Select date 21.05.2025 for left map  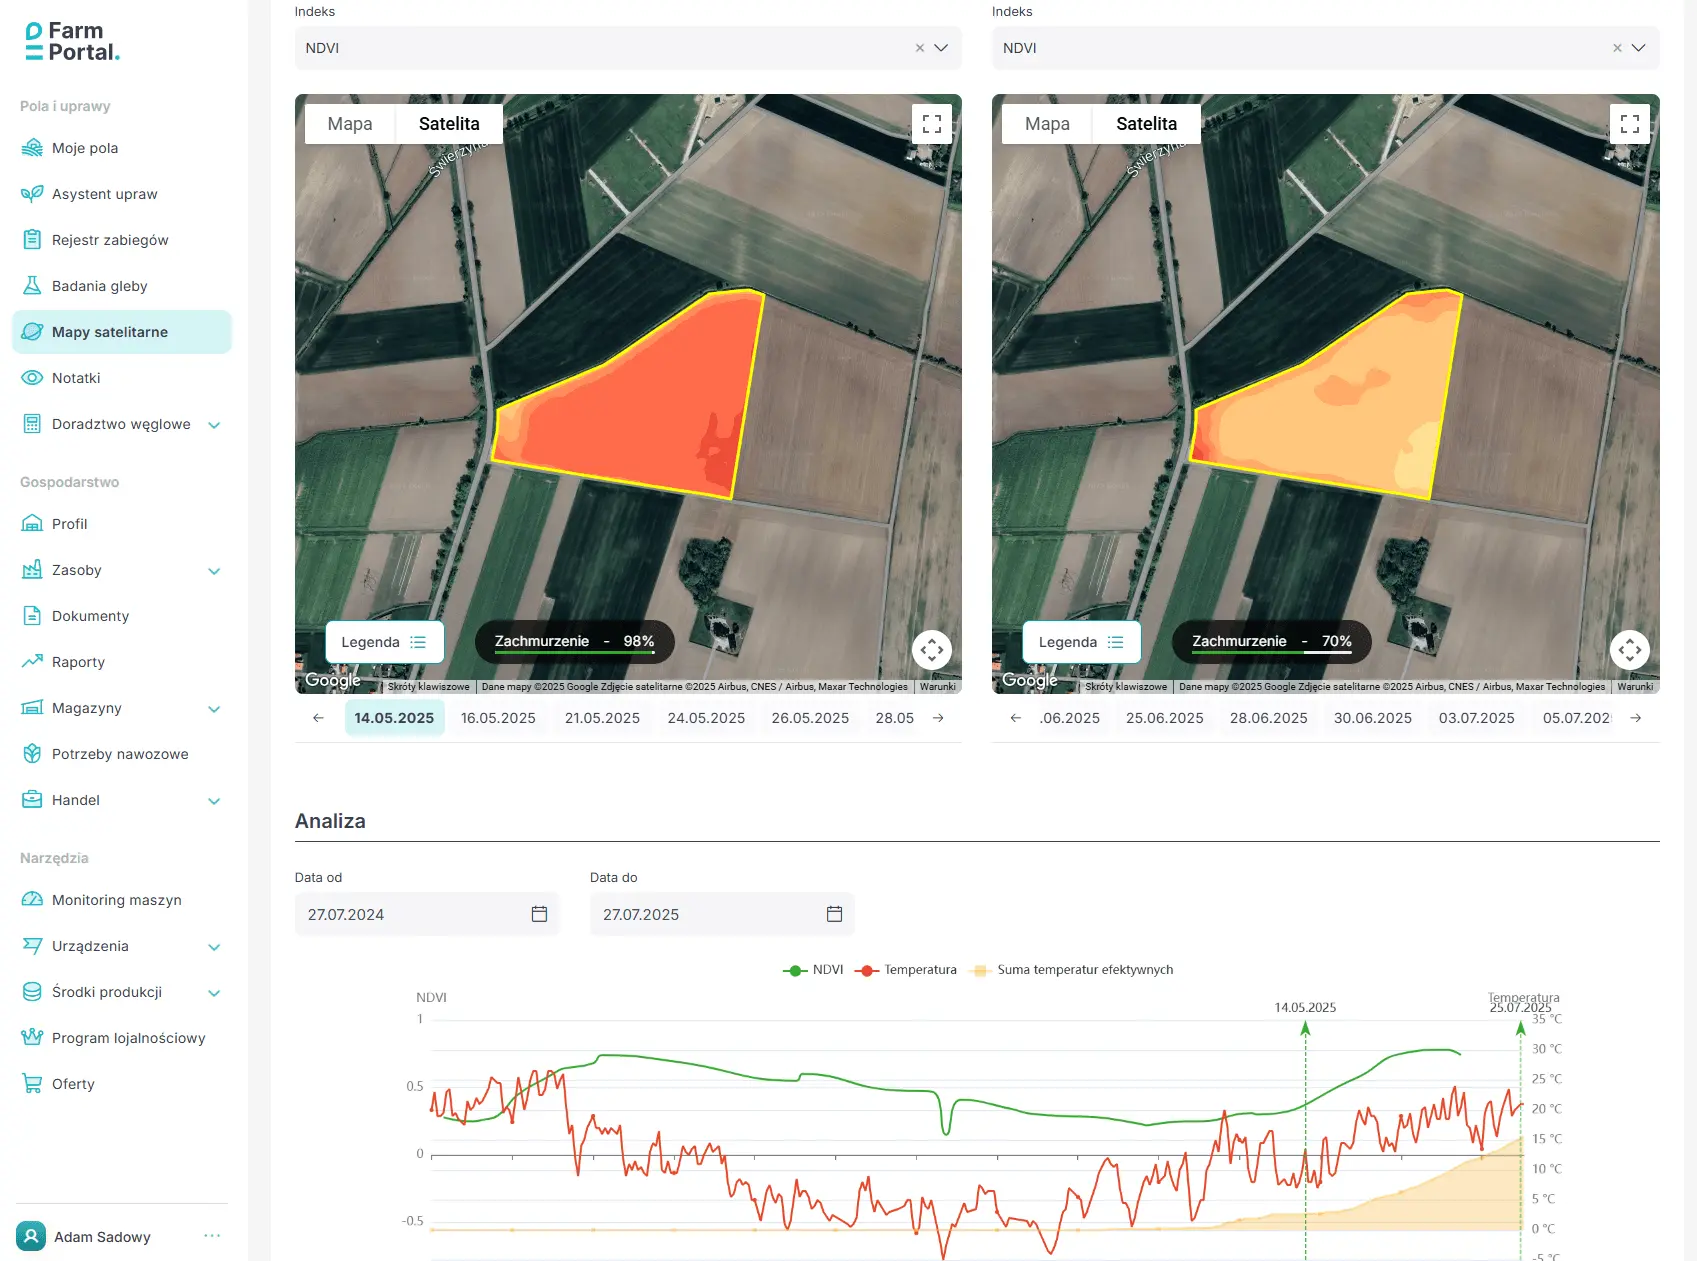click(602, 718)
